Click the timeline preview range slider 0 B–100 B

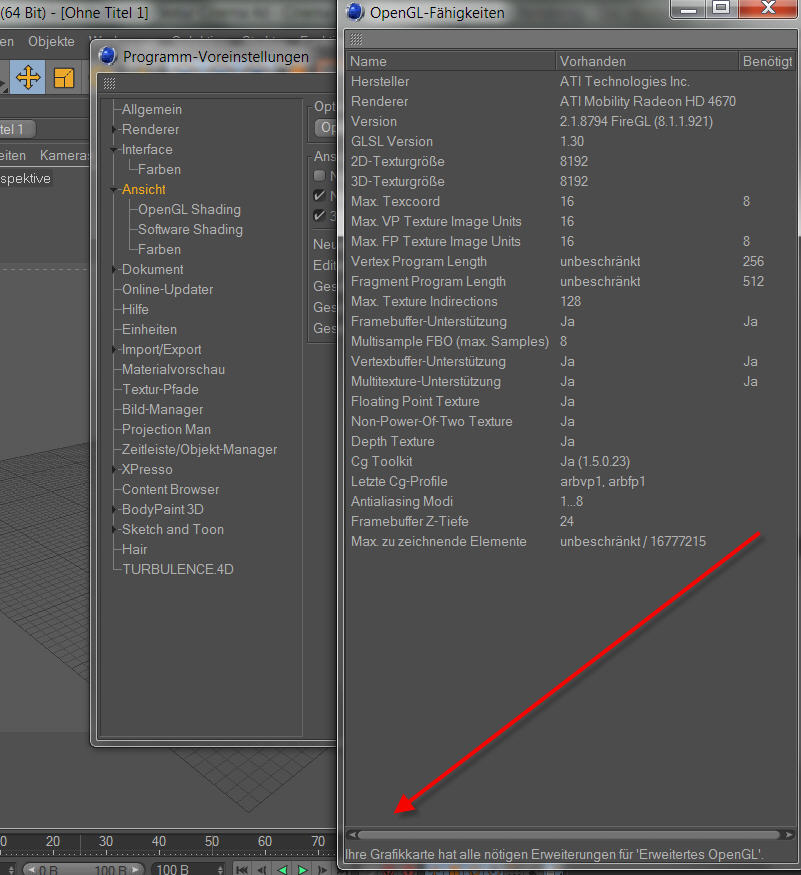[x=83, y=869]
